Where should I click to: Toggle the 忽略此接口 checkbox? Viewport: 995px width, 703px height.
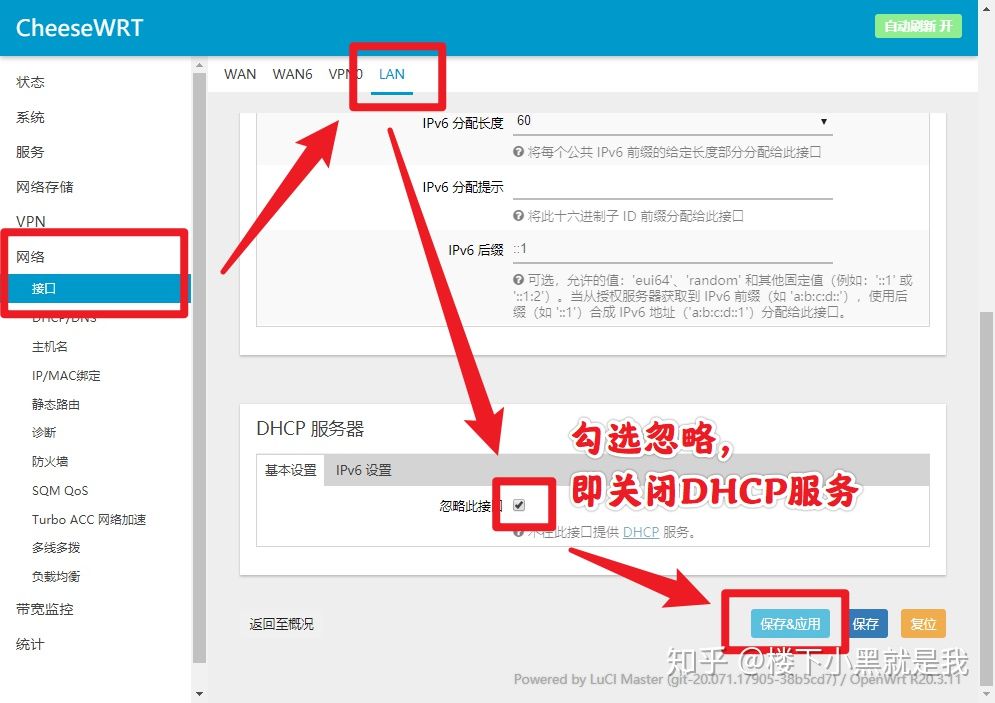519,505
